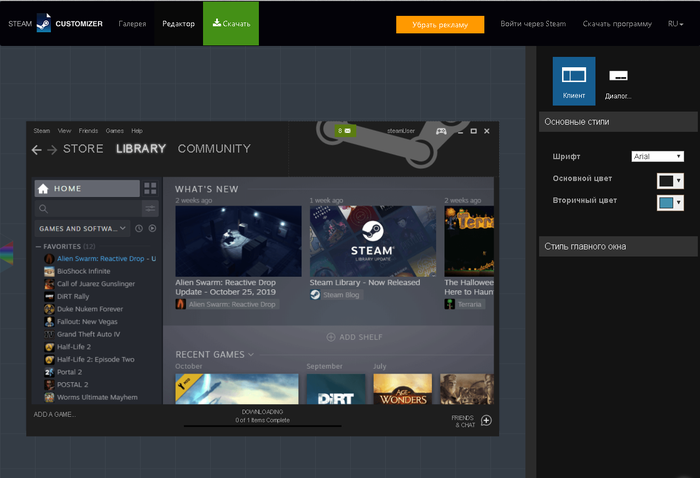Image resolution: width=700 pixels, height=478 pixels.
Task: Go to the STORE section in preview
Action: (83, 149)
